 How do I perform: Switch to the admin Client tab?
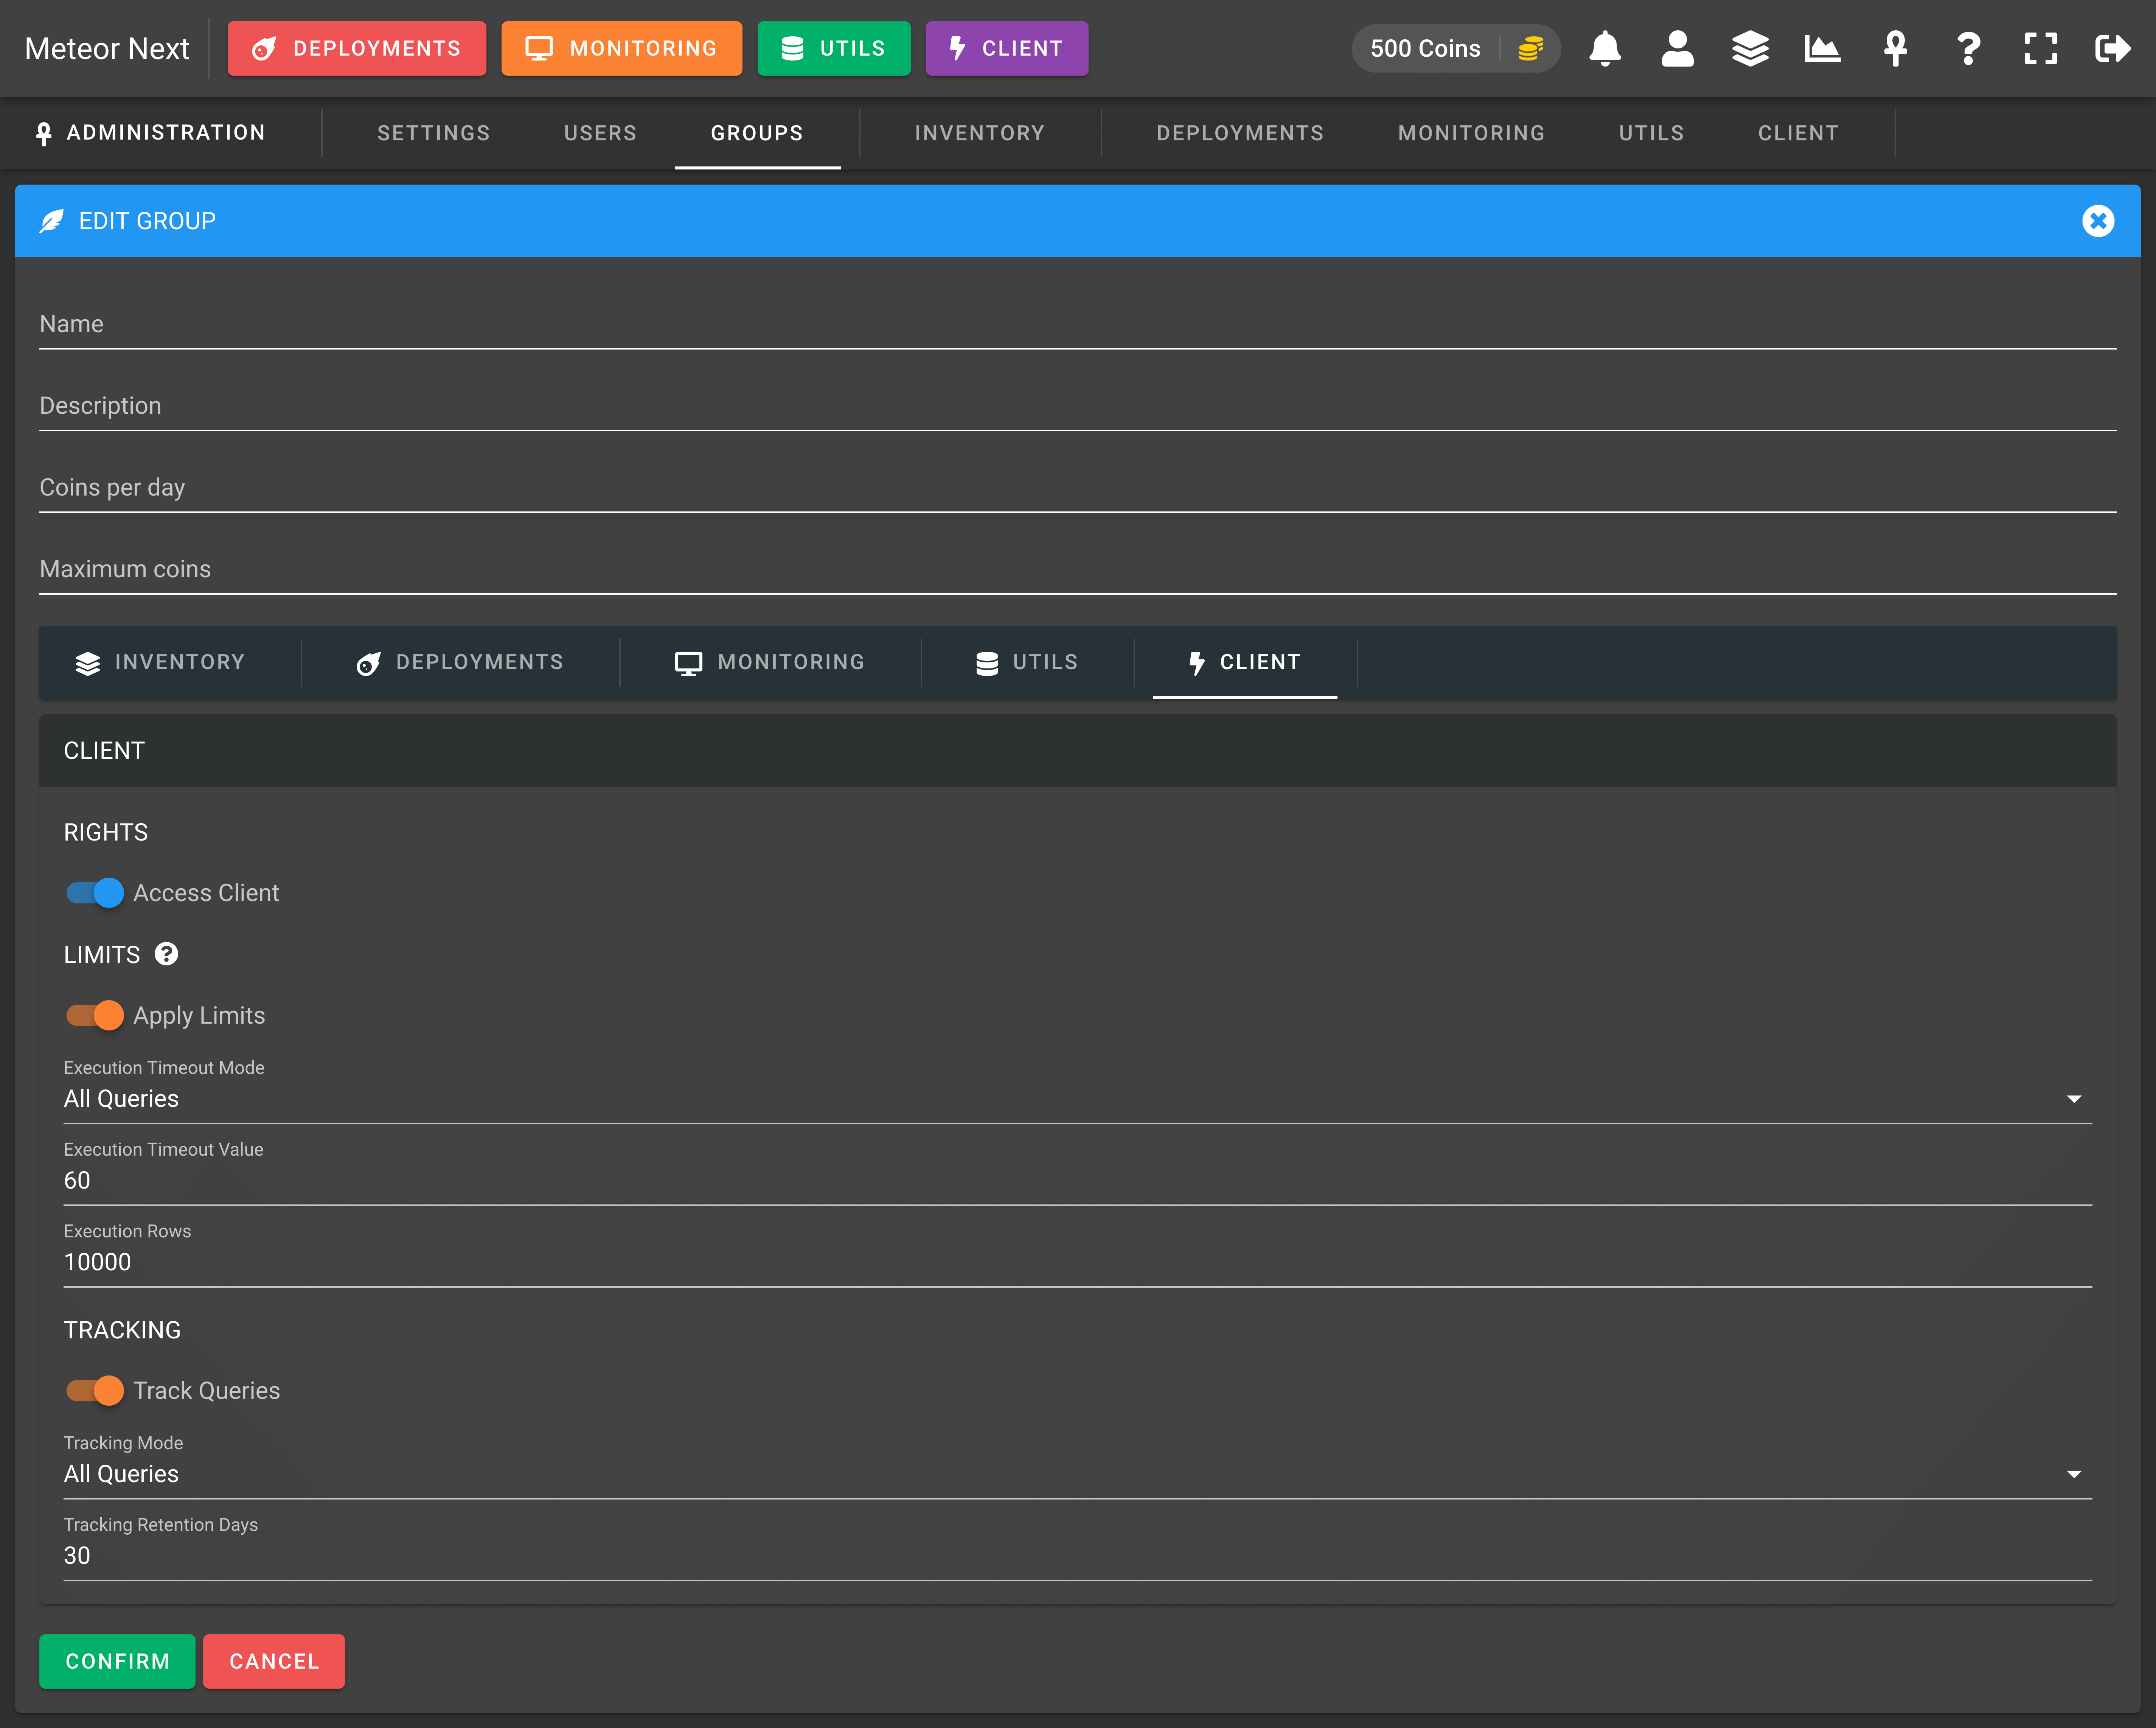coord(1798,133)
